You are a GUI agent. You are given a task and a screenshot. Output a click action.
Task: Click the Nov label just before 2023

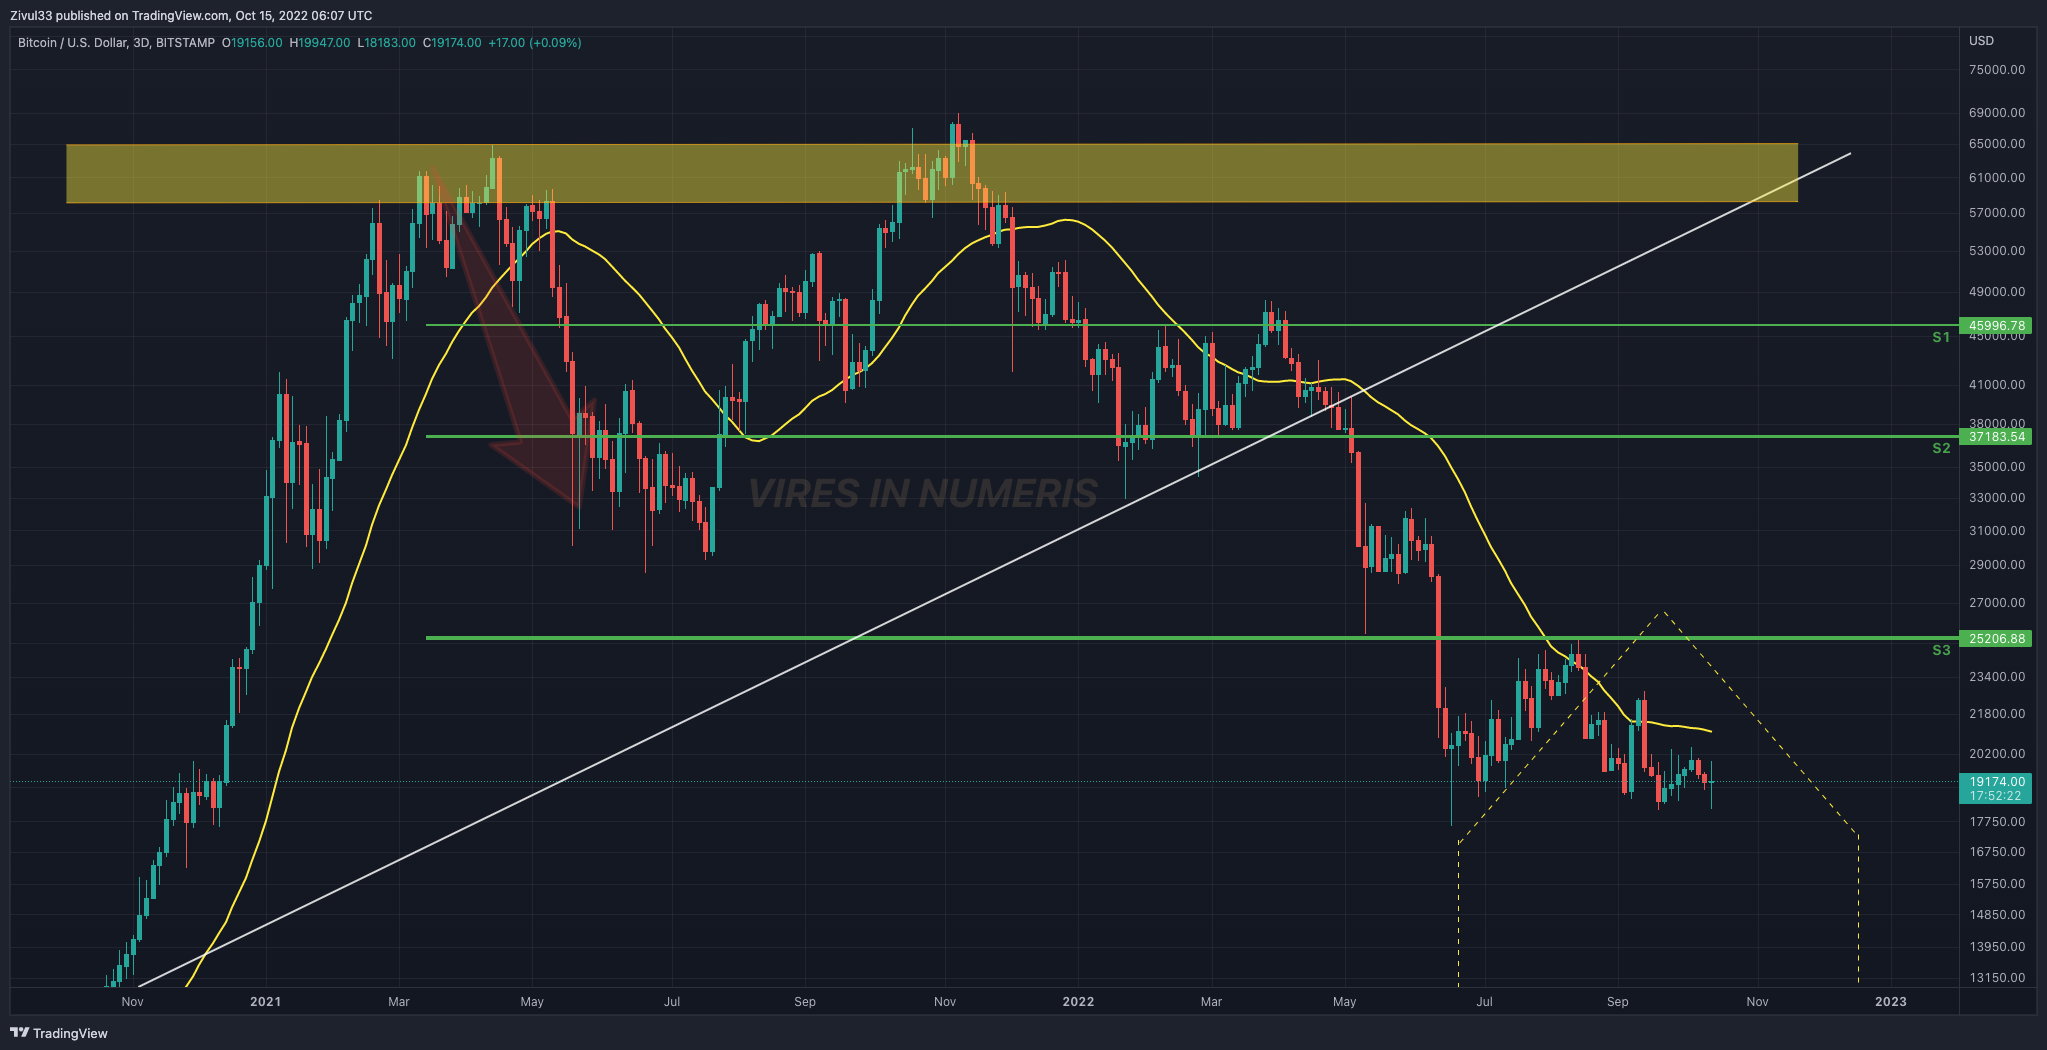(x=1757, y=1001)
